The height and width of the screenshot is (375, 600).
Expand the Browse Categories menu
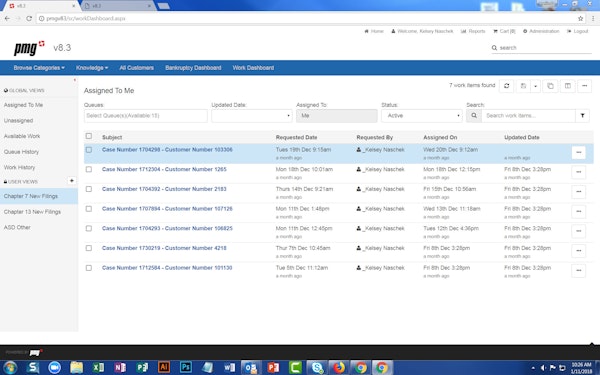pos(39,68)
